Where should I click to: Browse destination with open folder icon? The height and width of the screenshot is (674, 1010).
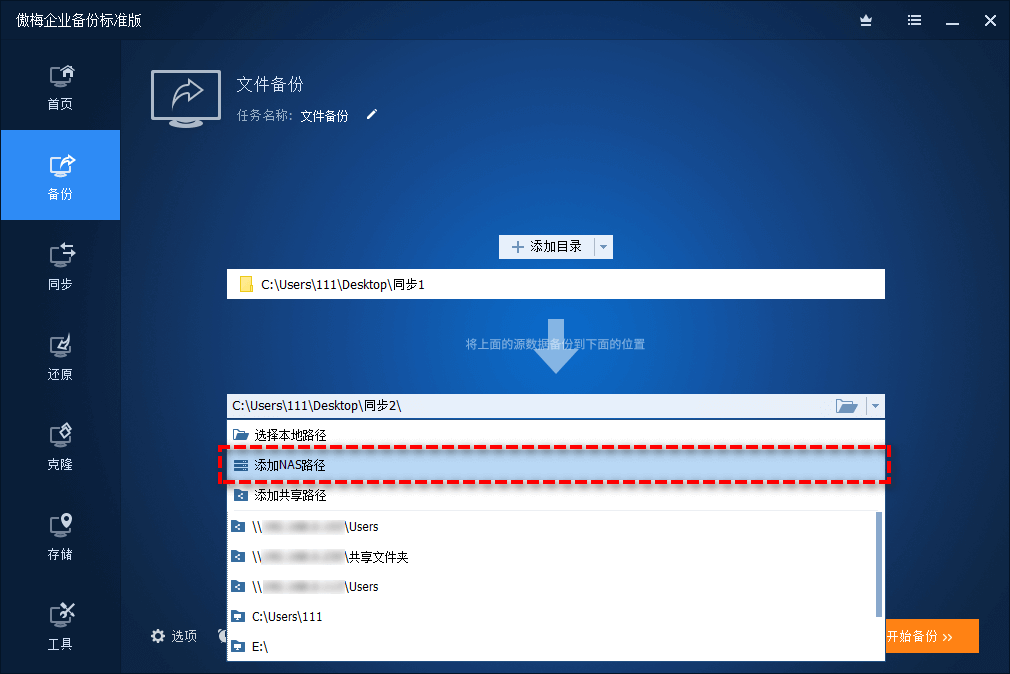point(846,406)
